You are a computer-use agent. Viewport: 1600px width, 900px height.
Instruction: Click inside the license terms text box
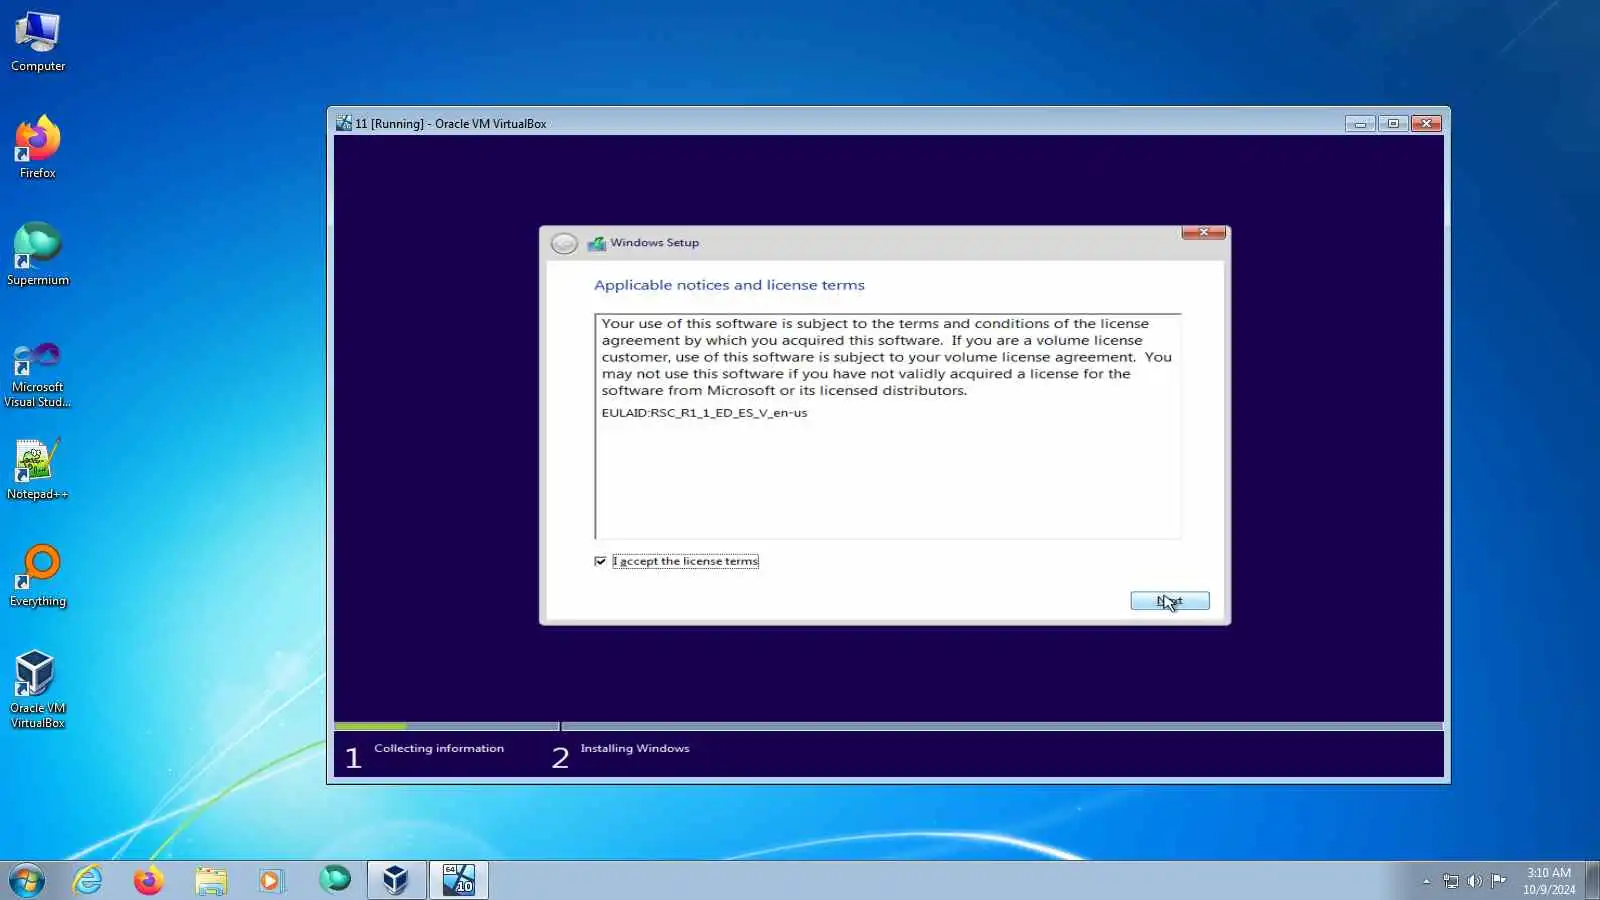[x=888, y=427]
